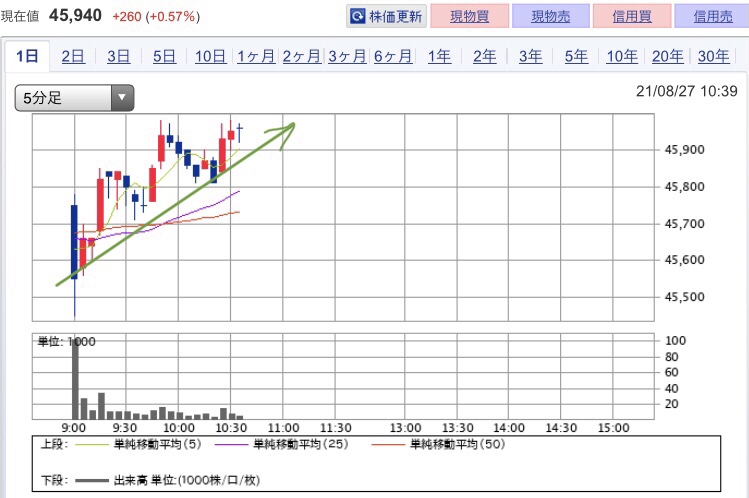
Task: Switch to the 3日 period
Action: point(118,56)
